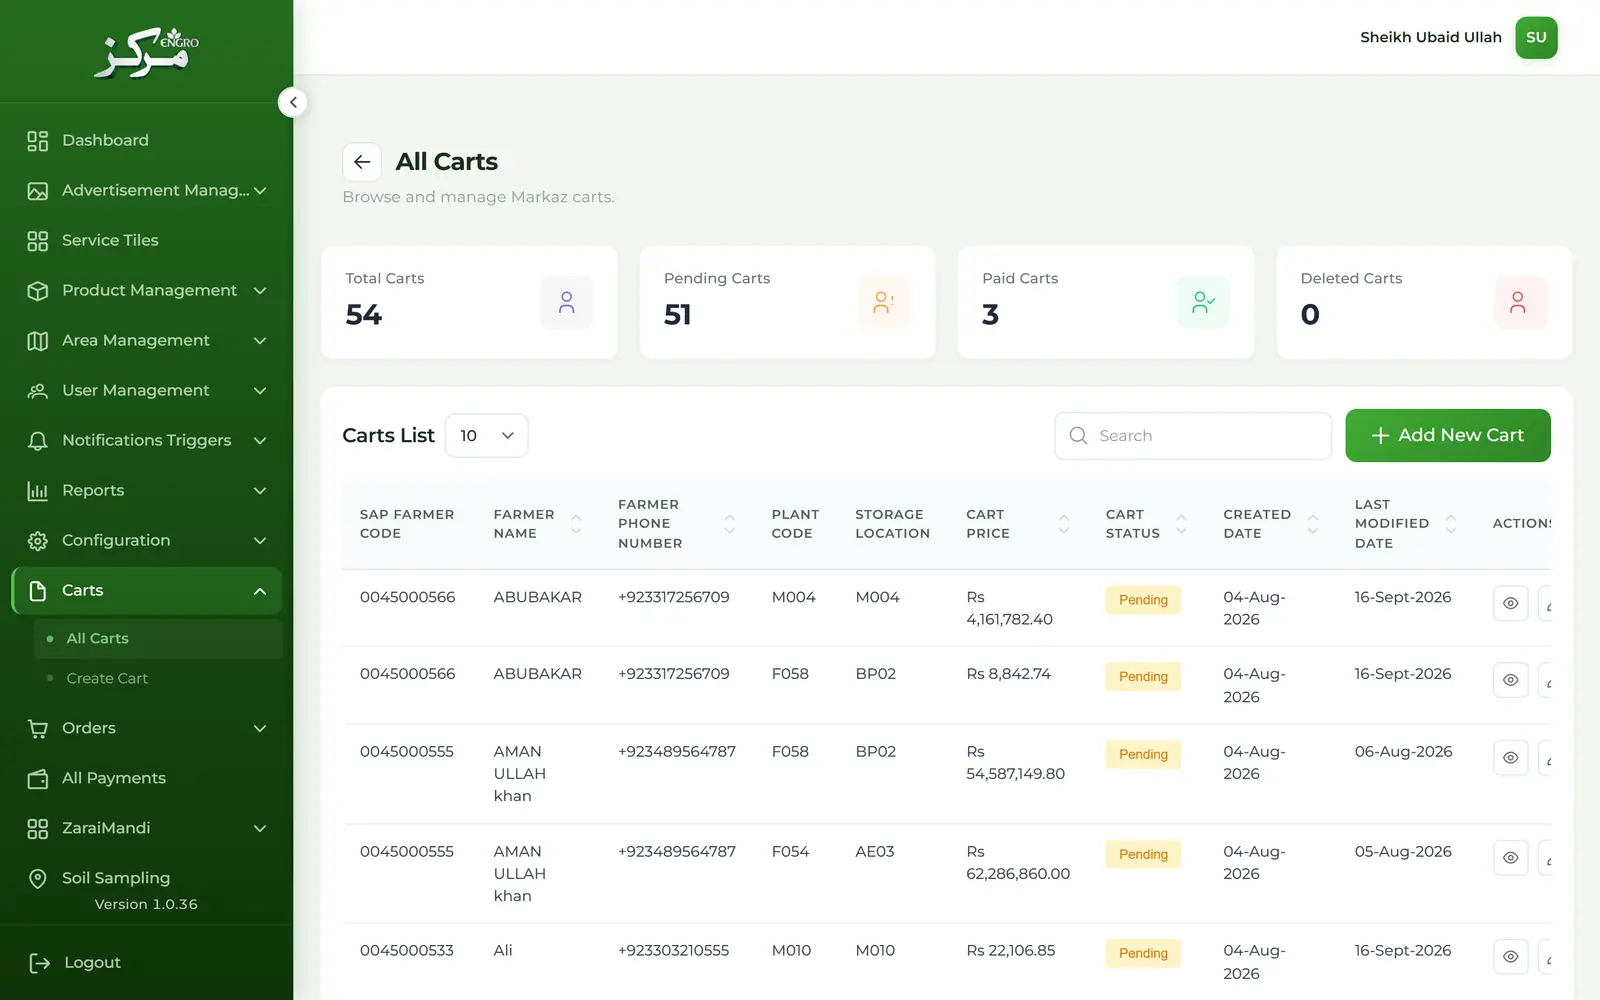1600x1000 pixels.
Task: Expand the ZaraiMandi chevron
Action: [260, 829]
